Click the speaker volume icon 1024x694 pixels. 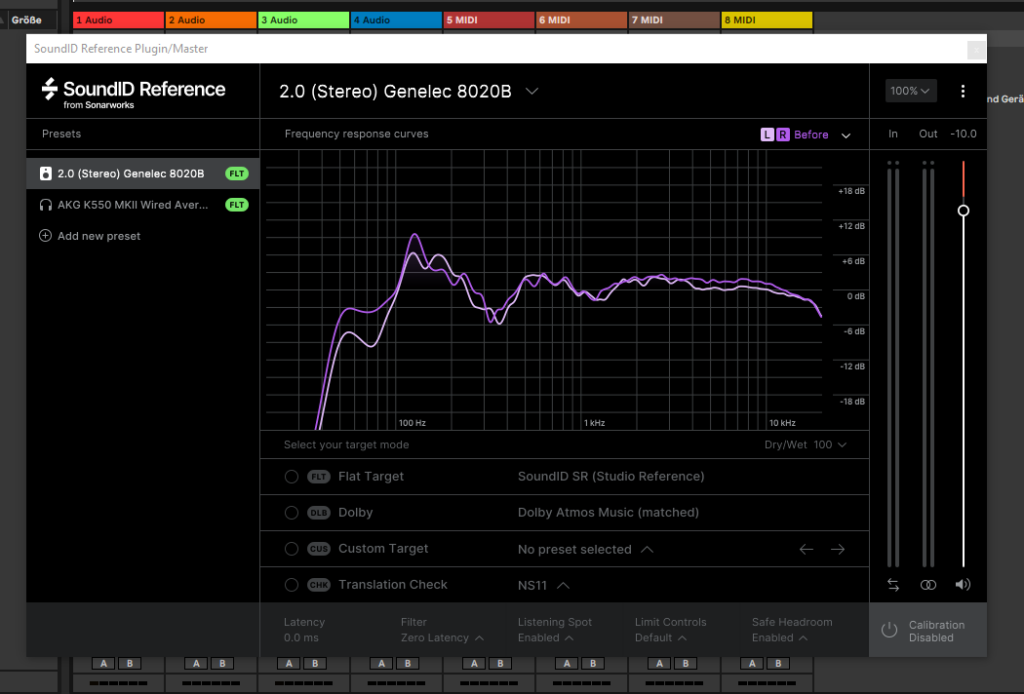[x=963, y=585]
